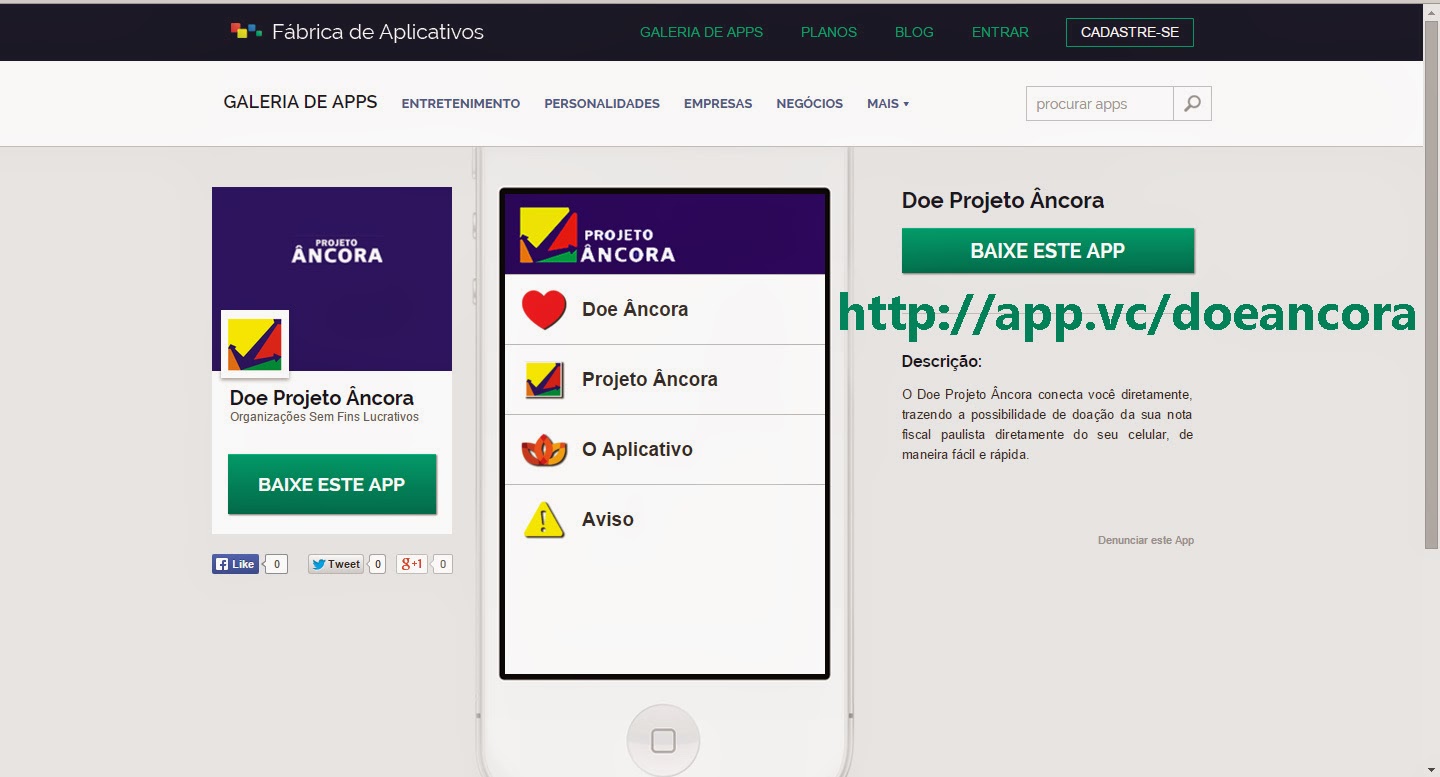Tap the Projeto Âncora menu row label
Viewport: 1440px width, 777px height.
(650, 380)
